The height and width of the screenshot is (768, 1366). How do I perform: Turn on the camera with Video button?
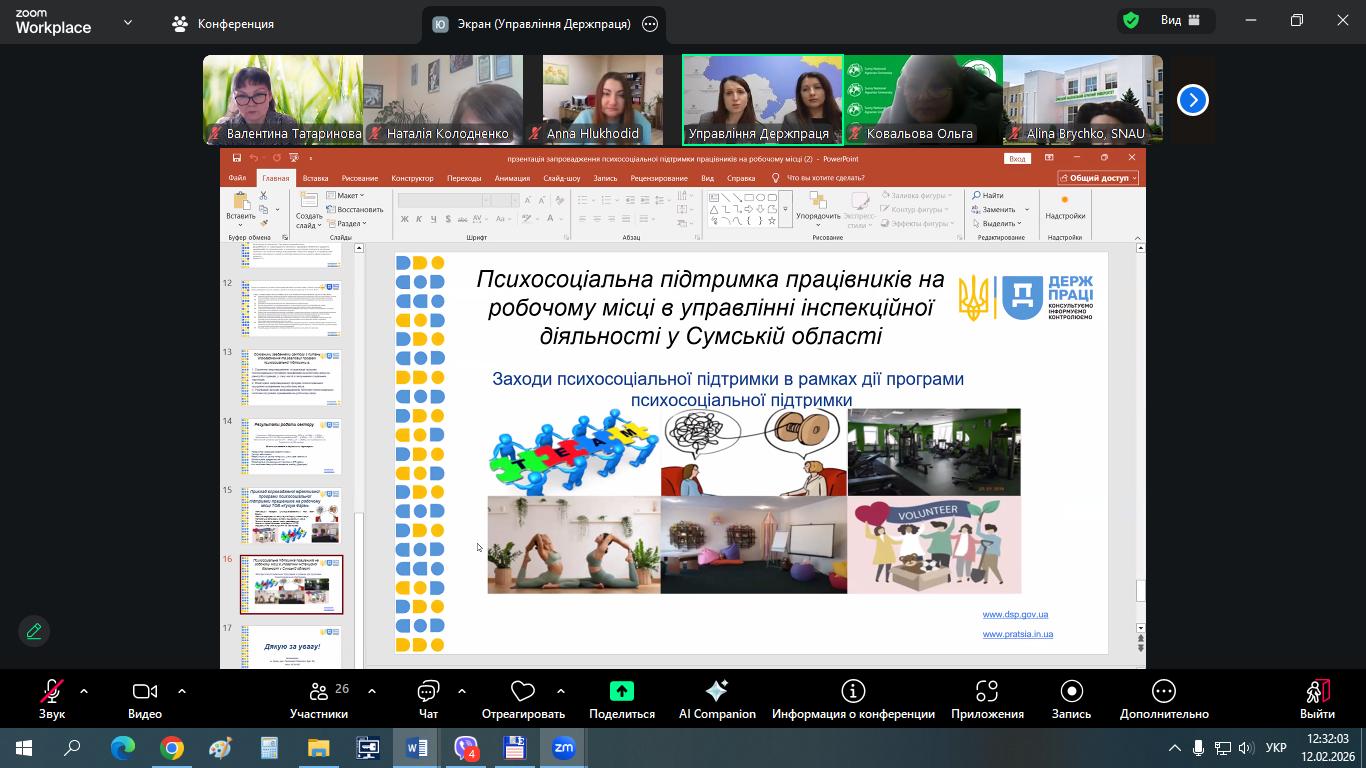click(x=145, y=699)
